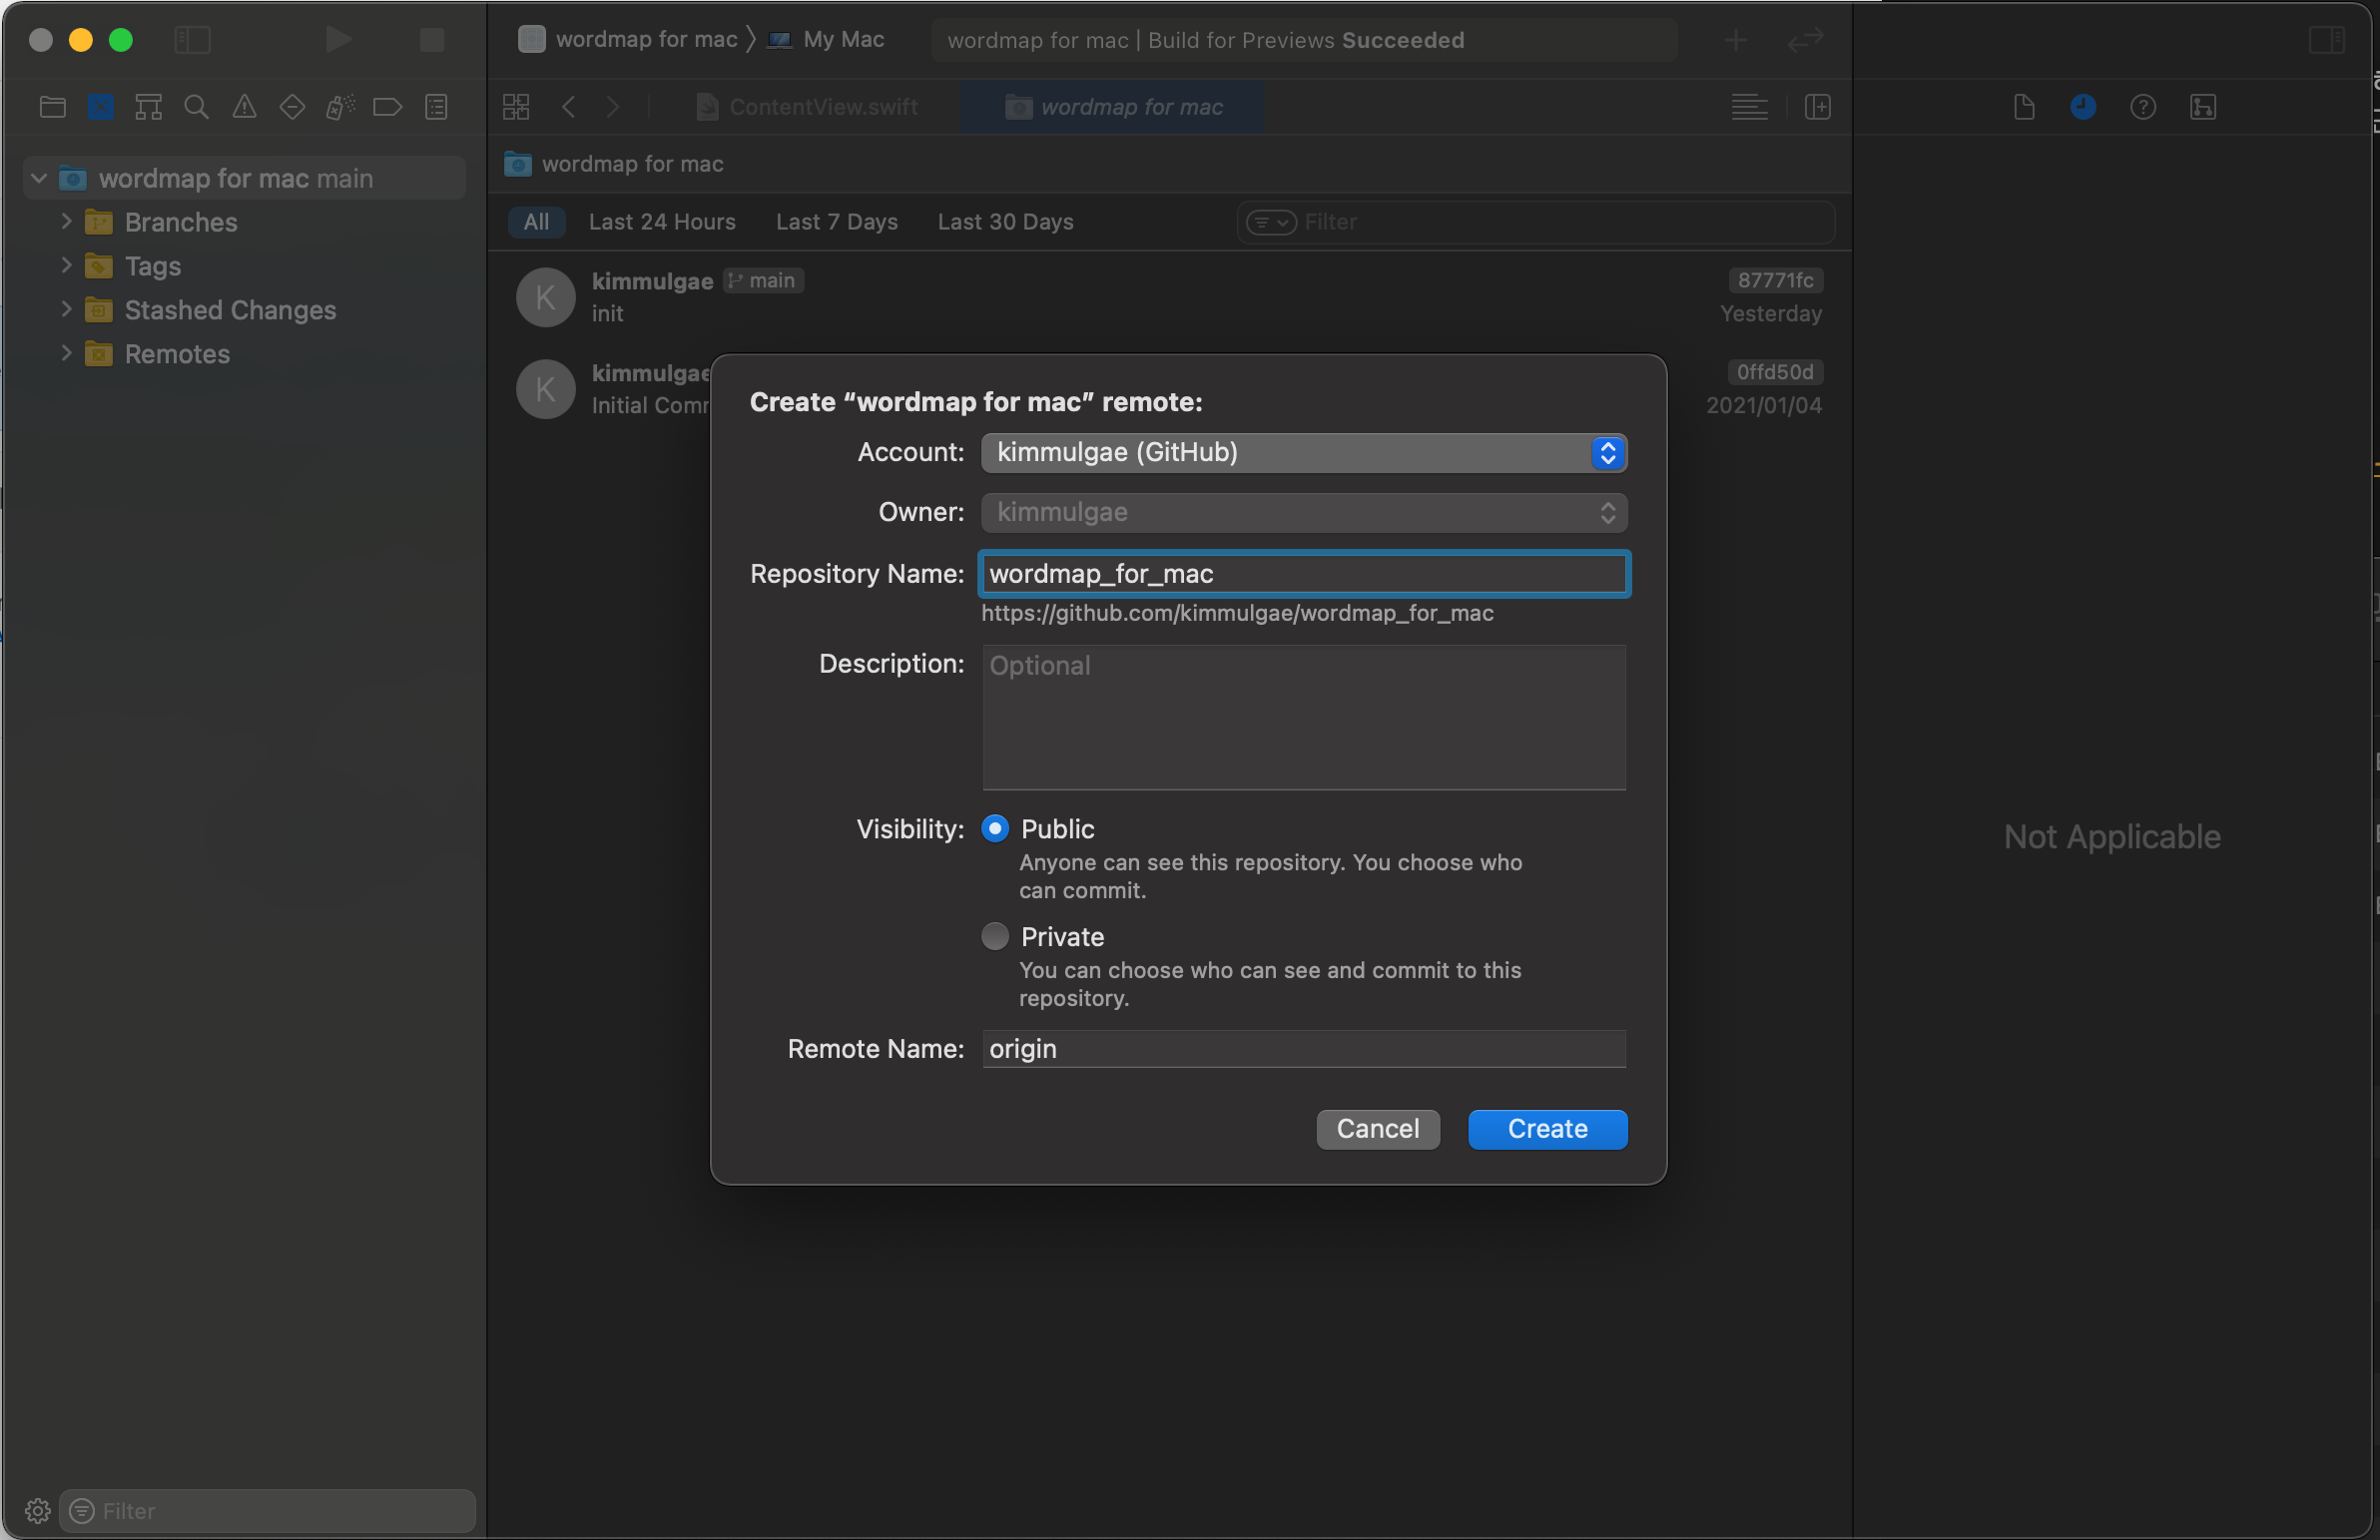Select the Last 7 Days filter
This screenshot has height=1540, width=2380.
pyautogui.click(x=837, y=222)
